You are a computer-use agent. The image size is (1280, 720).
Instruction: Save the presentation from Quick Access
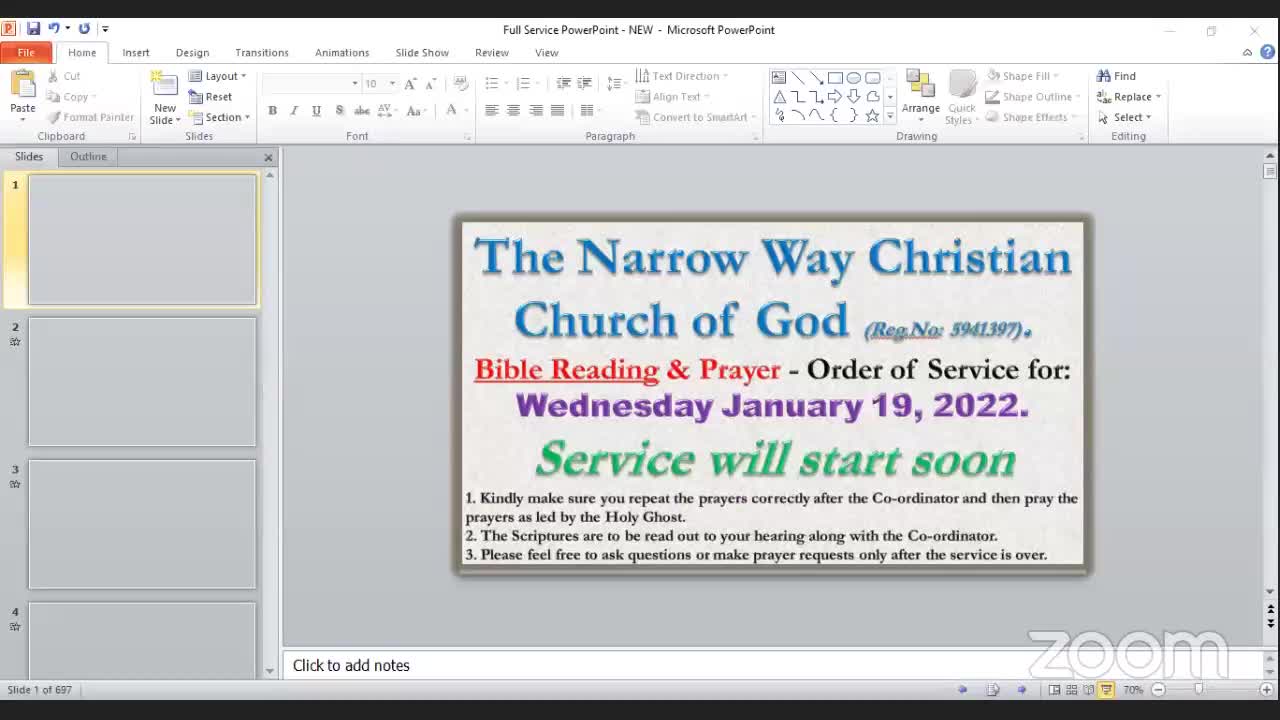[x=33, y=29]
